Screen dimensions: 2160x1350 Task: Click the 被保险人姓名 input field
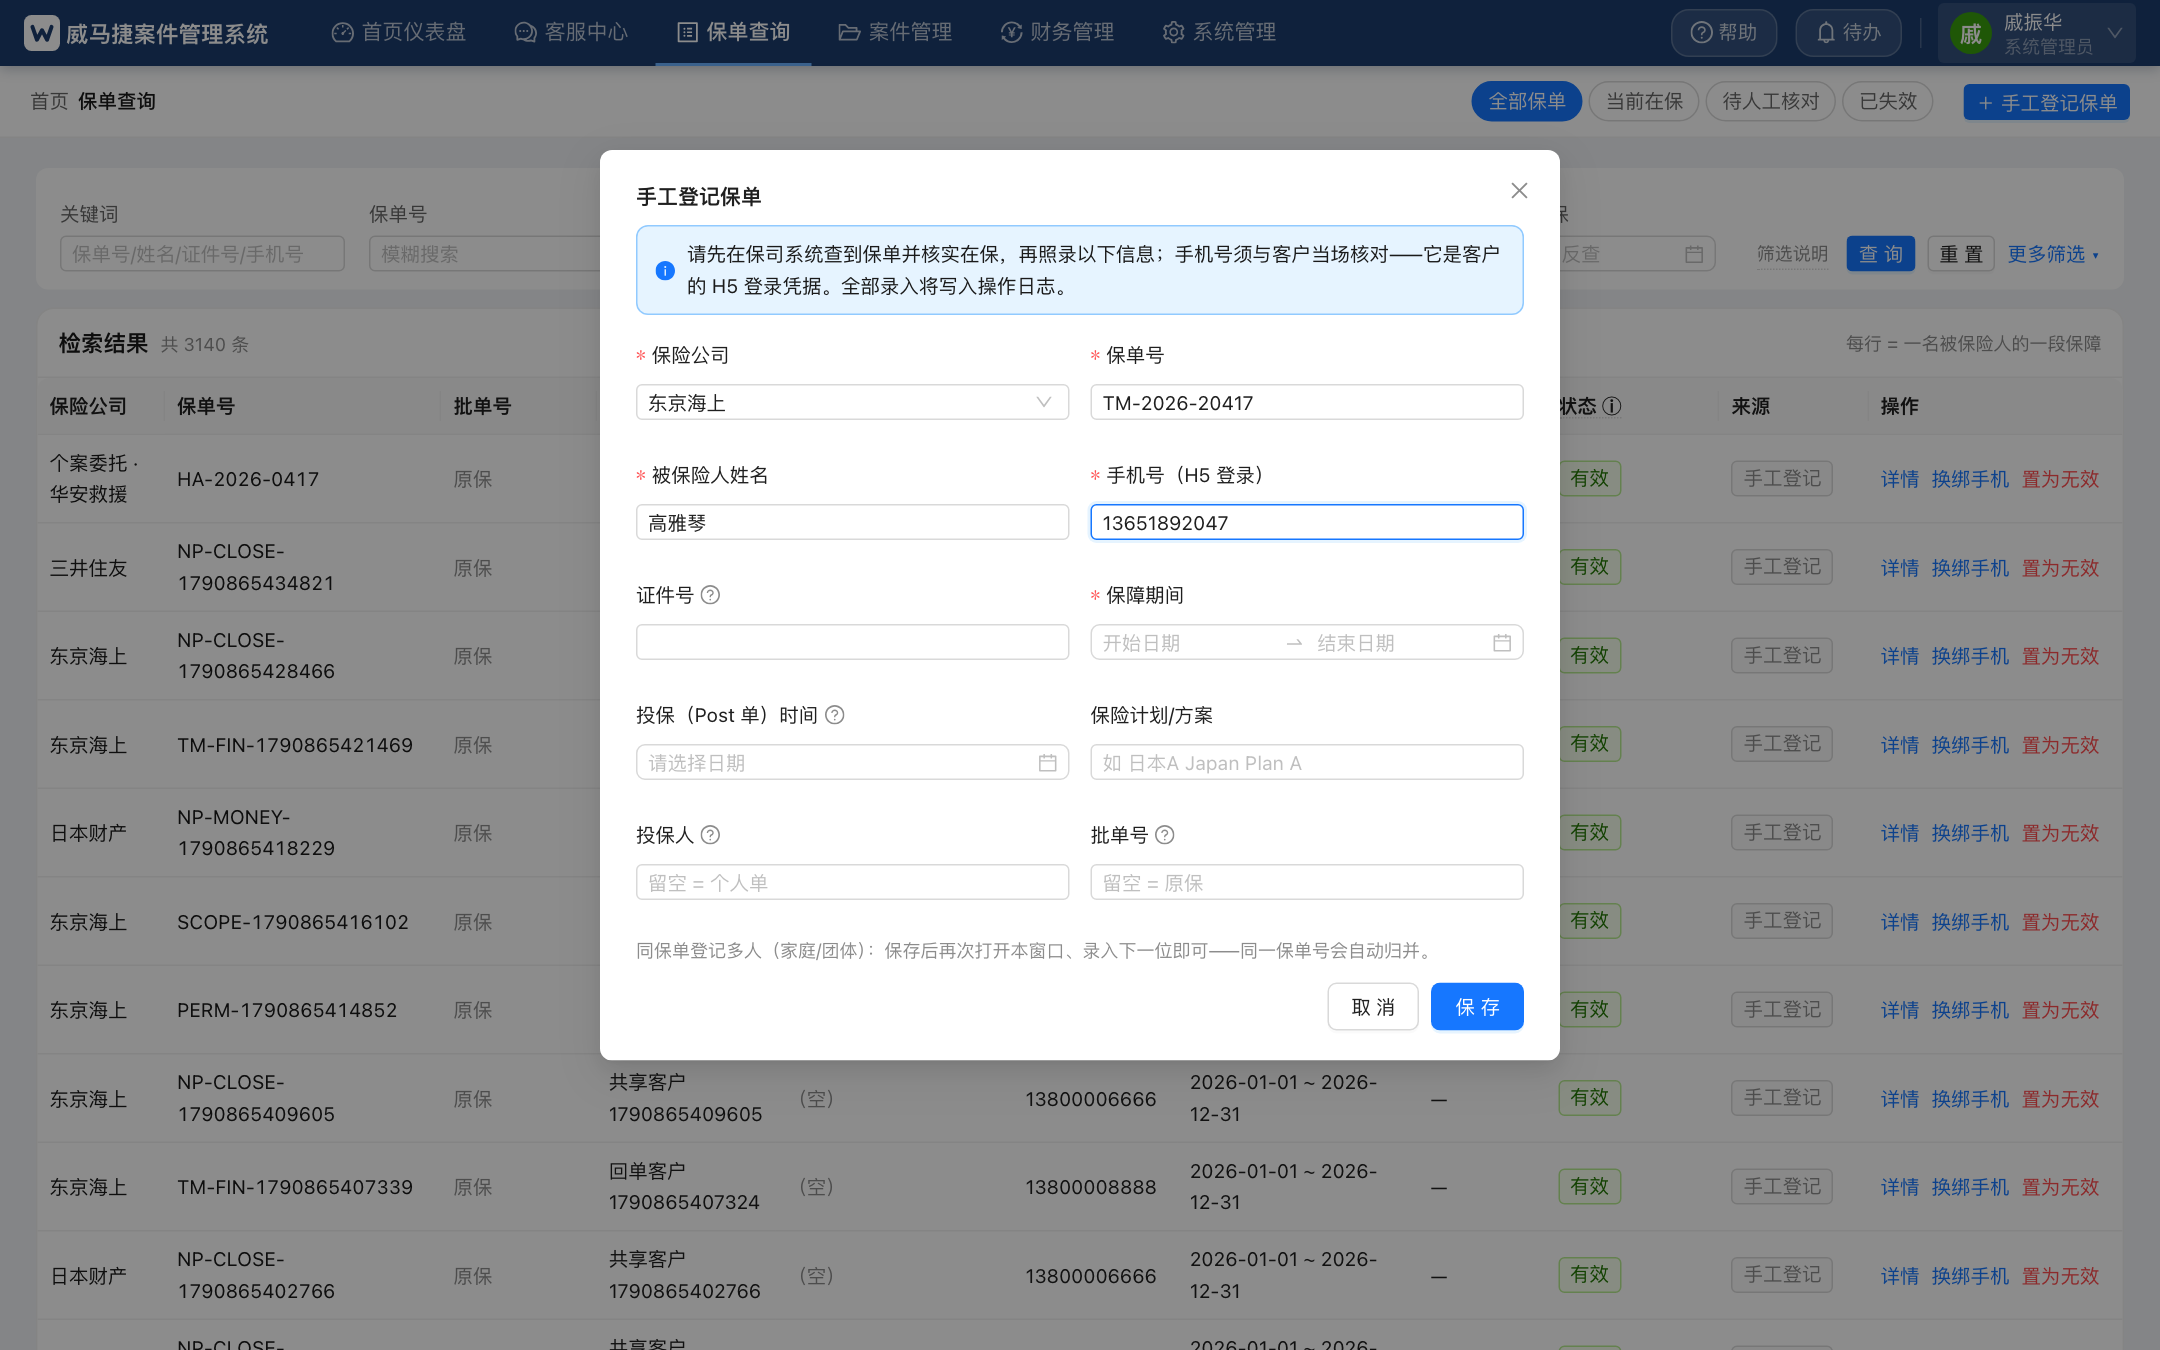coord(852,522)
